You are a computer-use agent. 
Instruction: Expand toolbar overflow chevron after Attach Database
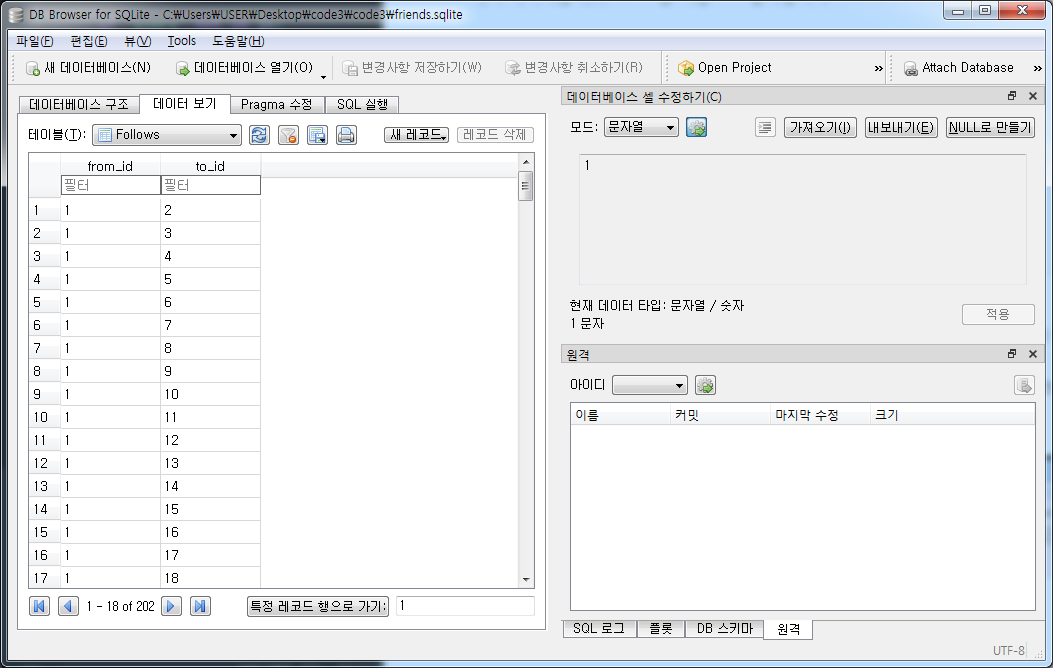(x=1038, y=68)
